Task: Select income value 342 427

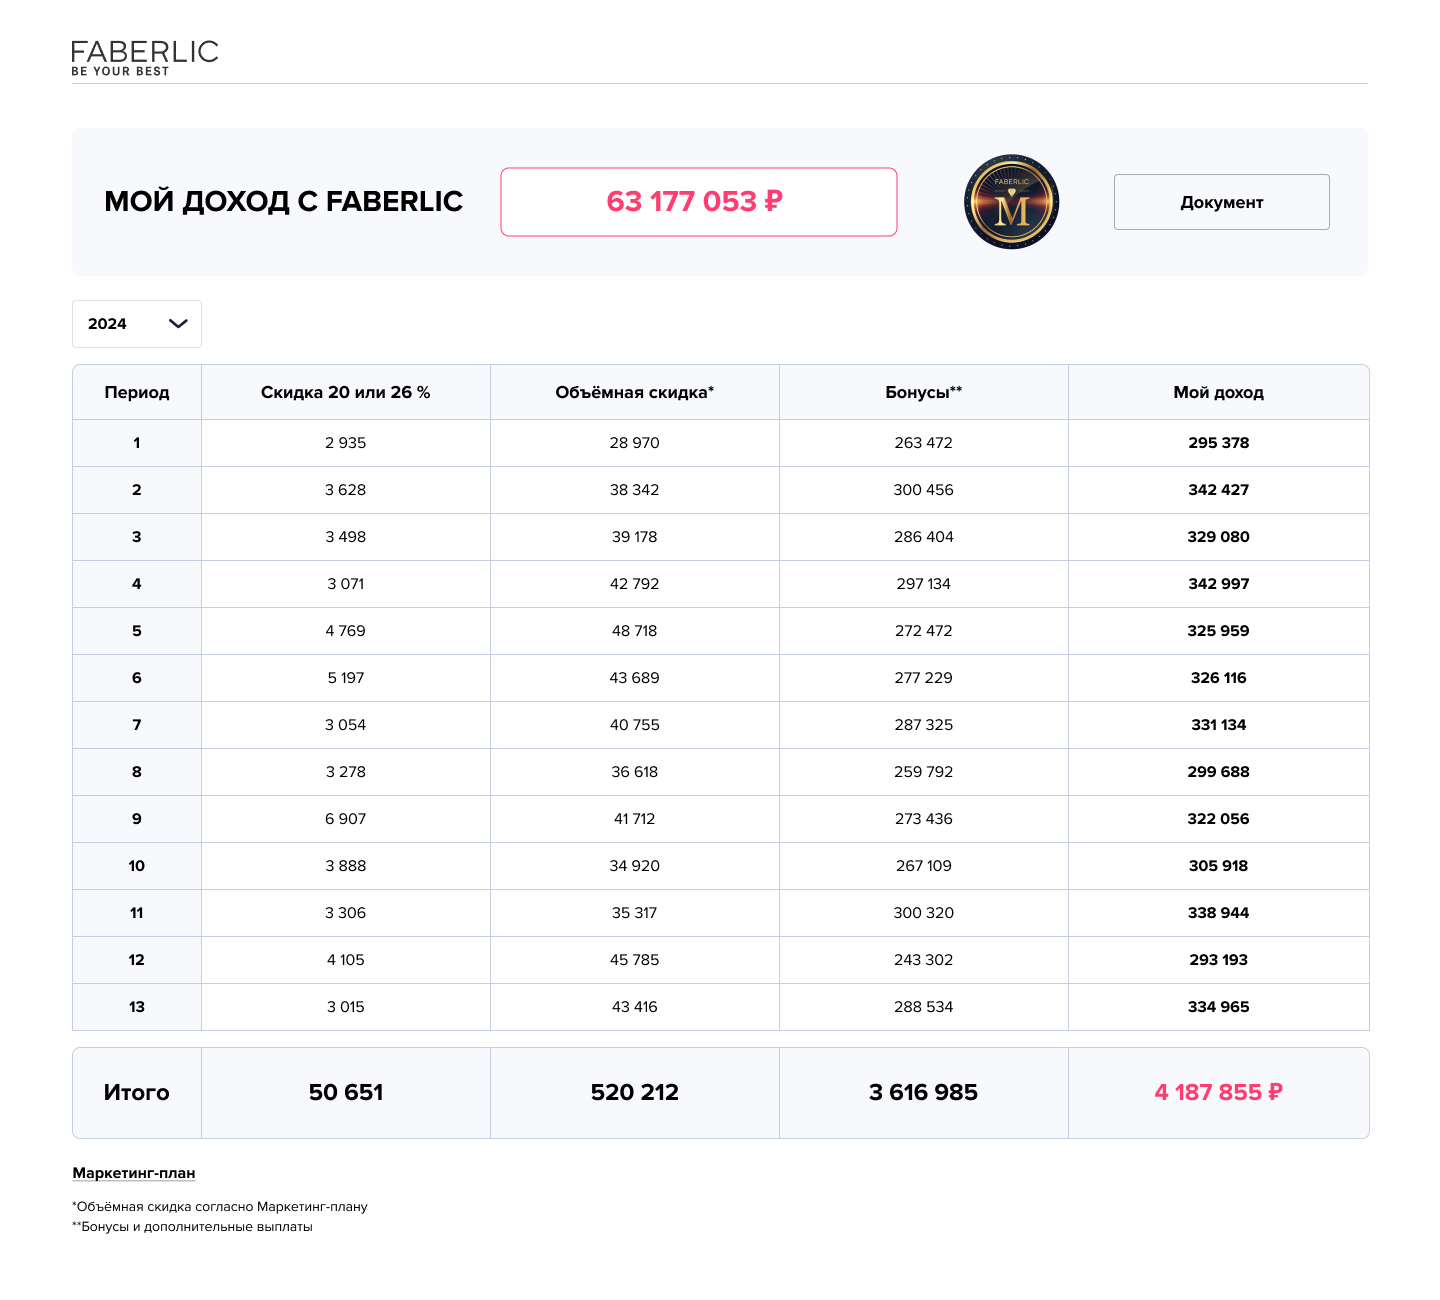Action: tap(1219, 490)
